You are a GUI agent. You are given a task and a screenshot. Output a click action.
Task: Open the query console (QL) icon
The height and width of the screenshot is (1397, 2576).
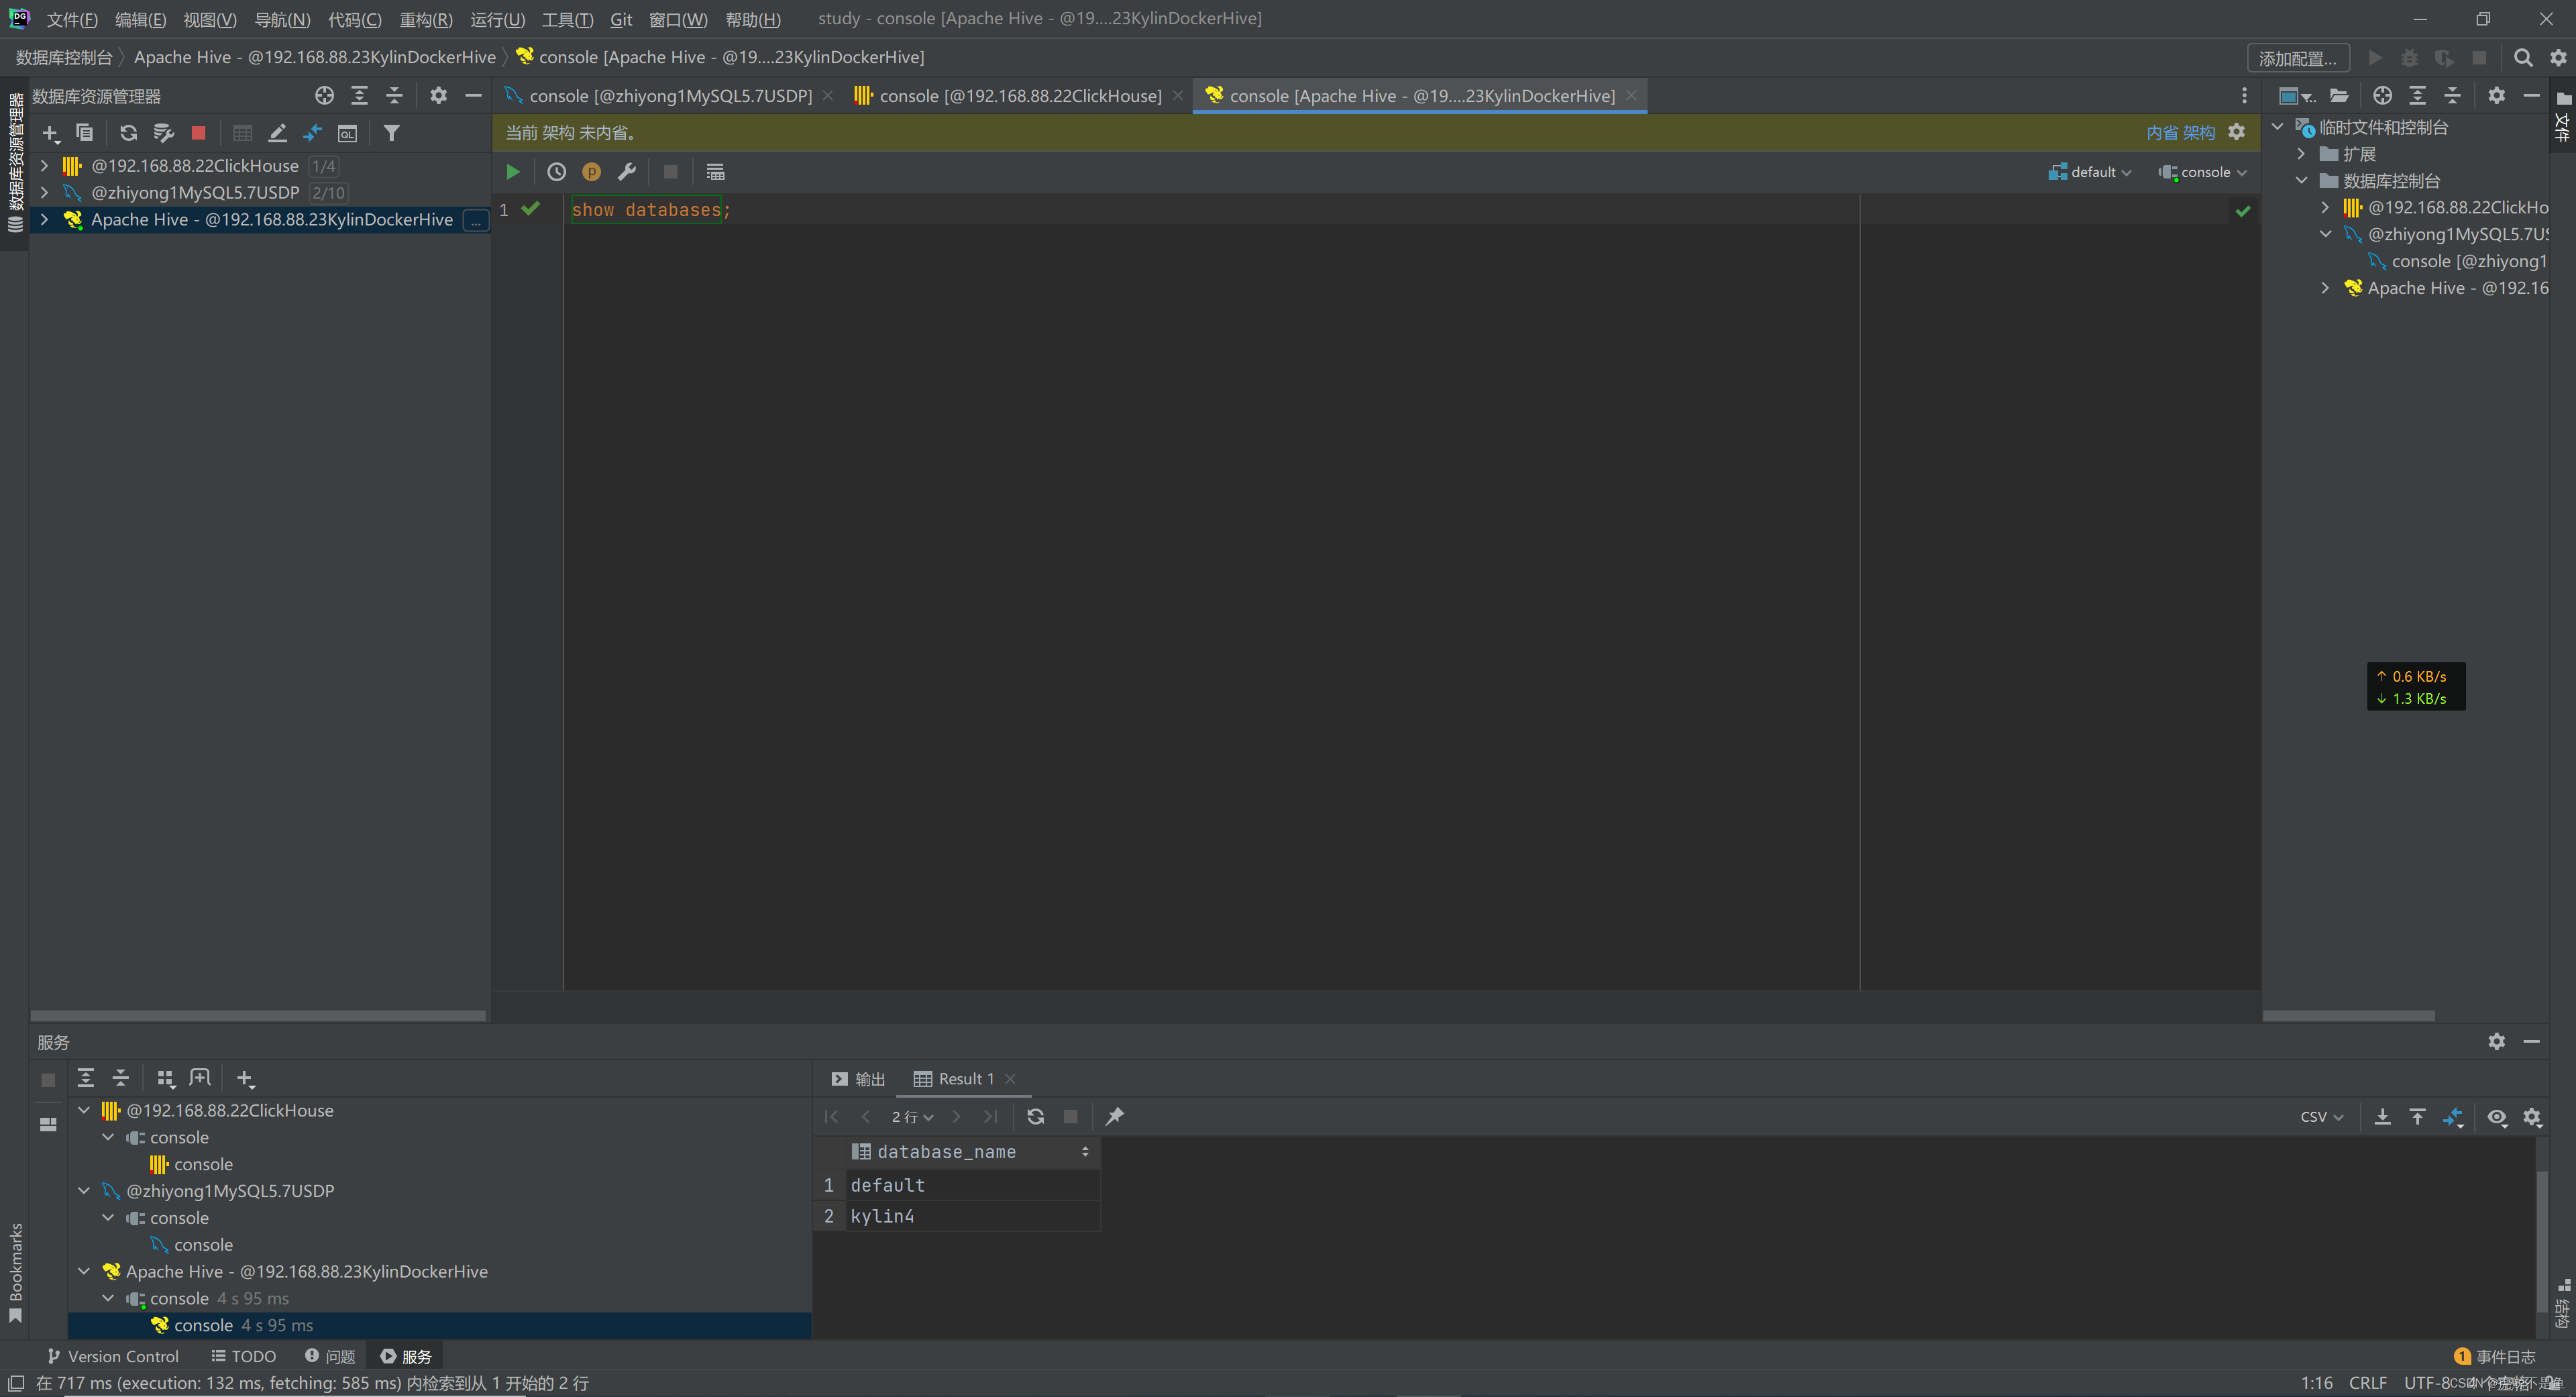tap(347, 133)
